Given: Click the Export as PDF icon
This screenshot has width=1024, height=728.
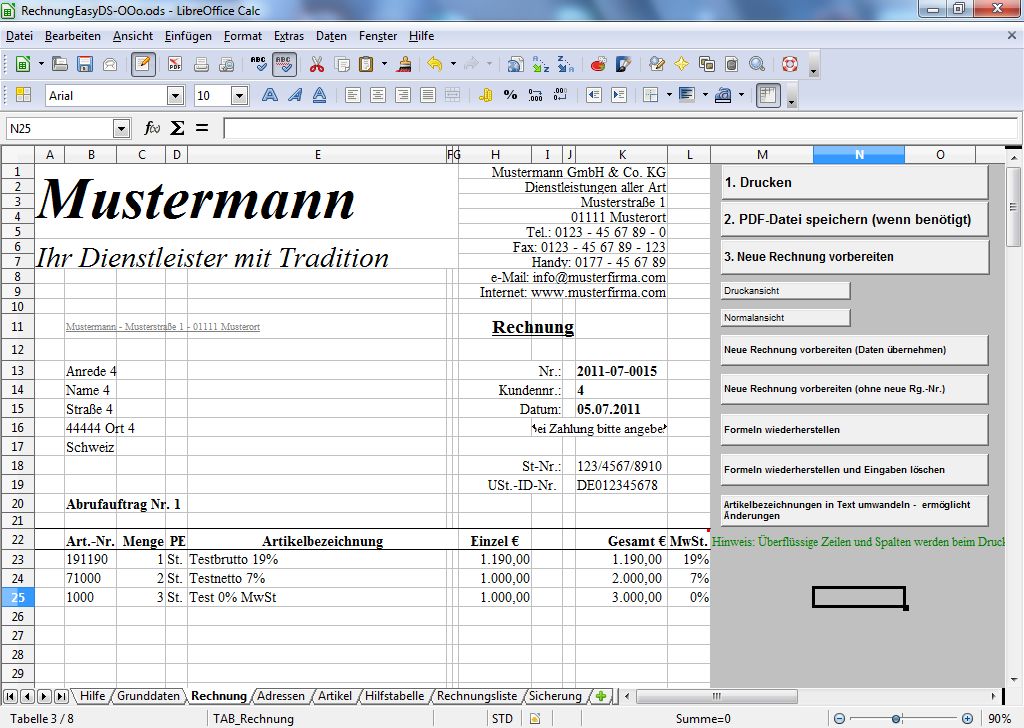Looking at the screenshot, I should click(x=175, y=64).
